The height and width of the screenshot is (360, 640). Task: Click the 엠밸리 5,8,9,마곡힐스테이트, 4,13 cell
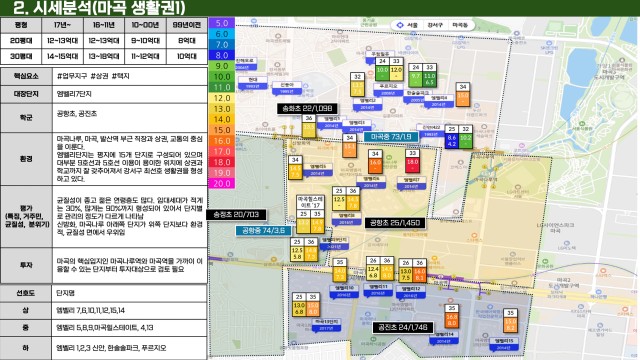pyautogui.click(x=130, y=328)
